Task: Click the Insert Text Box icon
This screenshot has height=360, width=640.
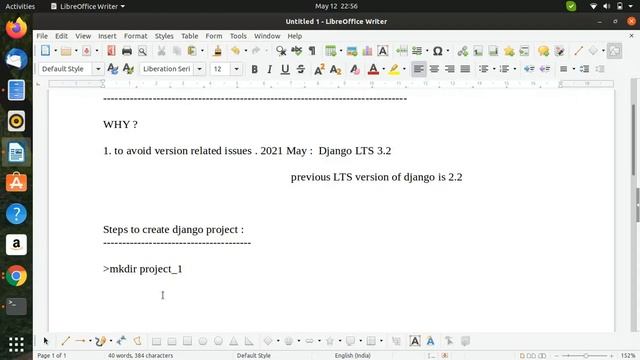Action: (x=382, y=51)
